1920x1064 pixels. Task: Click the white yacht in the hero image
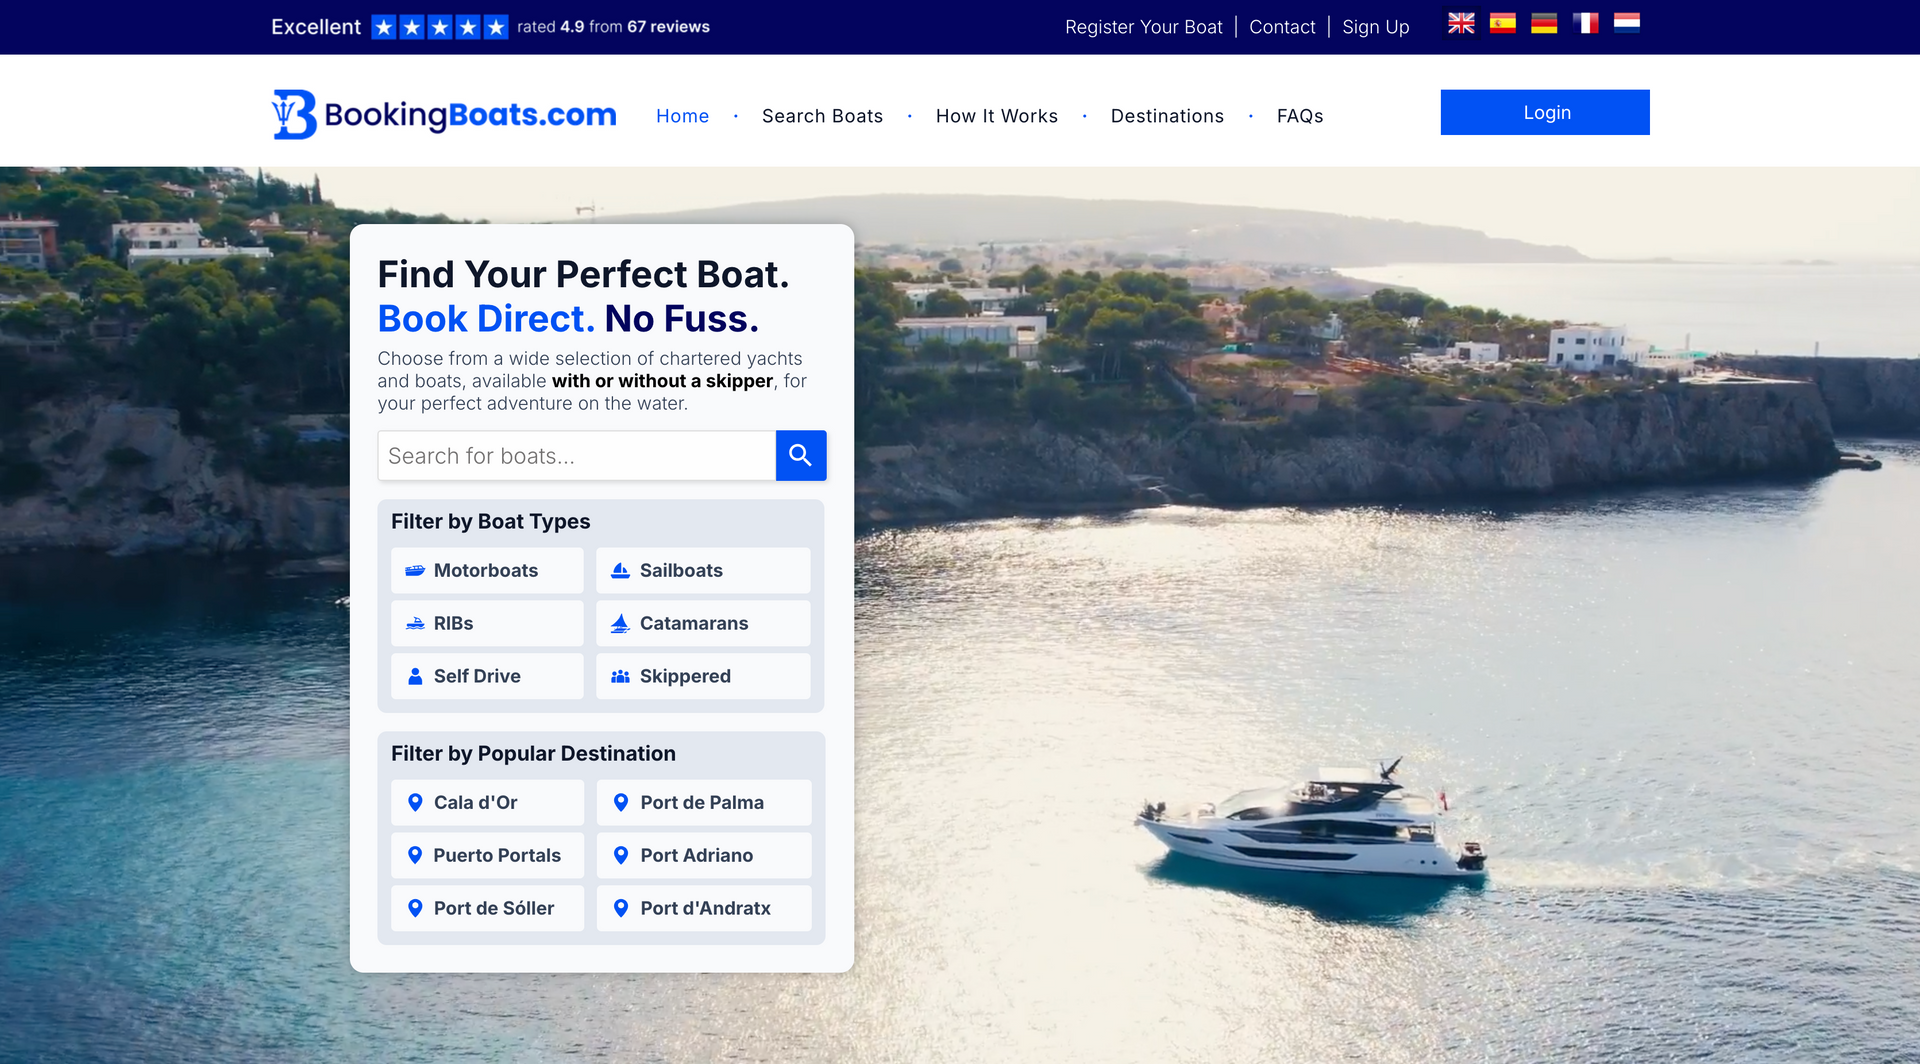click(1312, 820)
